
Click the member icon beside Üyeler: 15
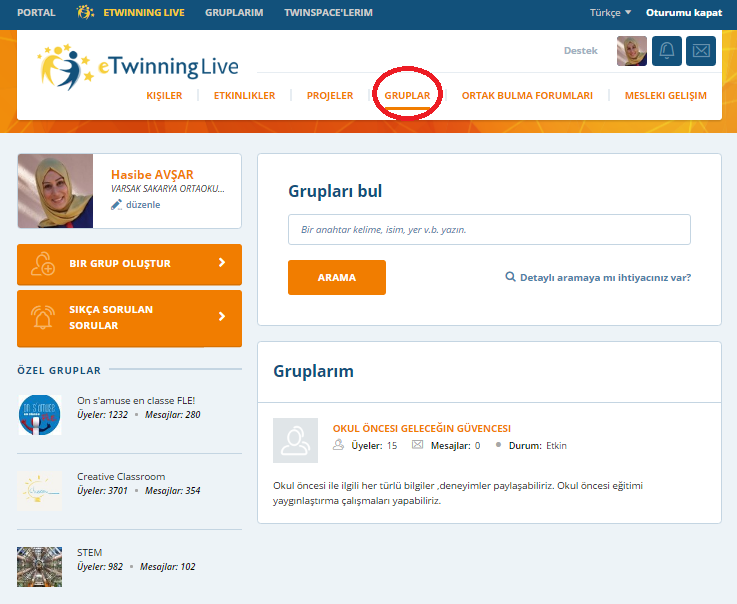[338, 445]
